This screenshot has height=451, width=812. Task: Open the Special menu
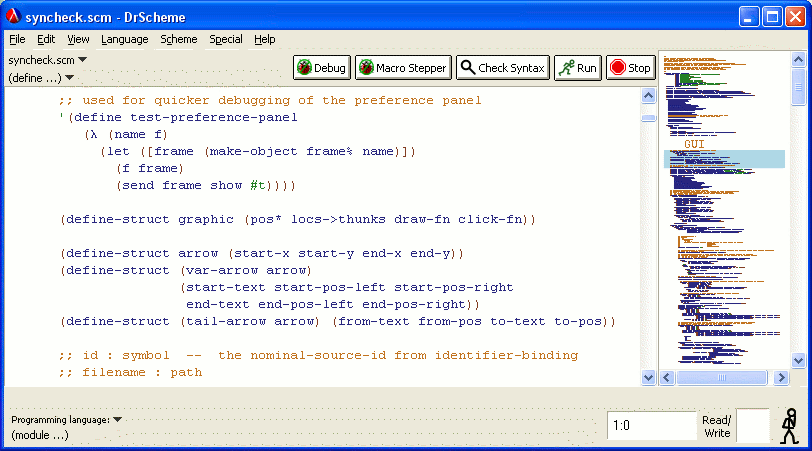coord(226,39)
